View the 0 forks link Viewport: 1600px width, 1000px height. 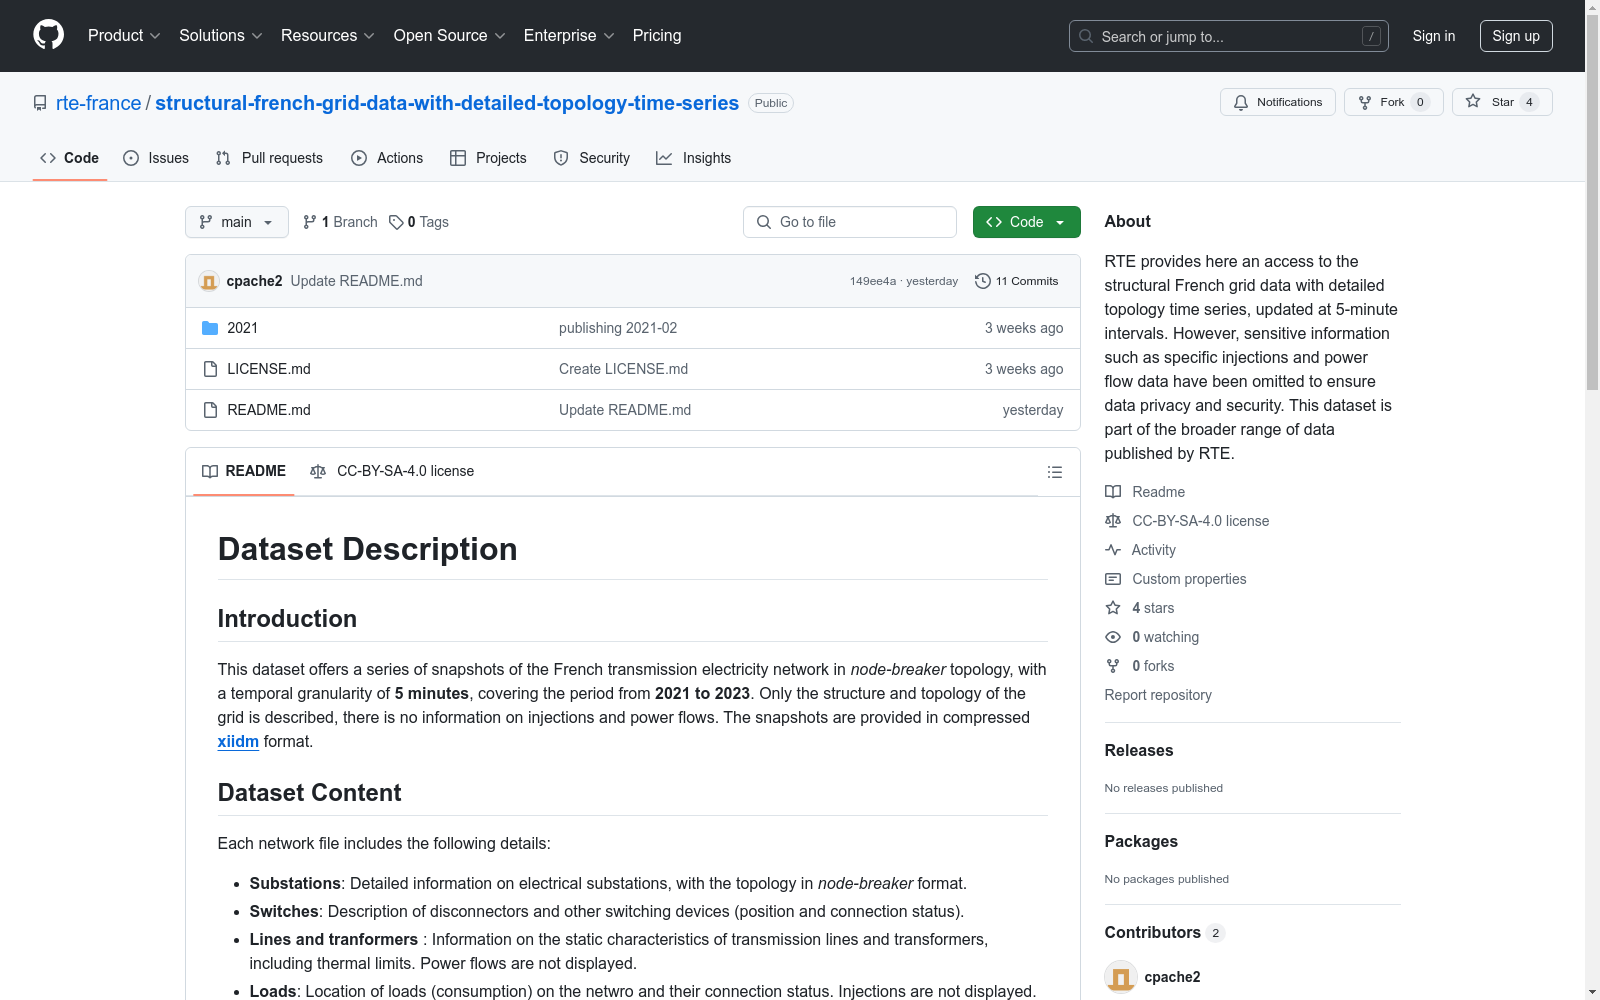[x=1140, y=666]
